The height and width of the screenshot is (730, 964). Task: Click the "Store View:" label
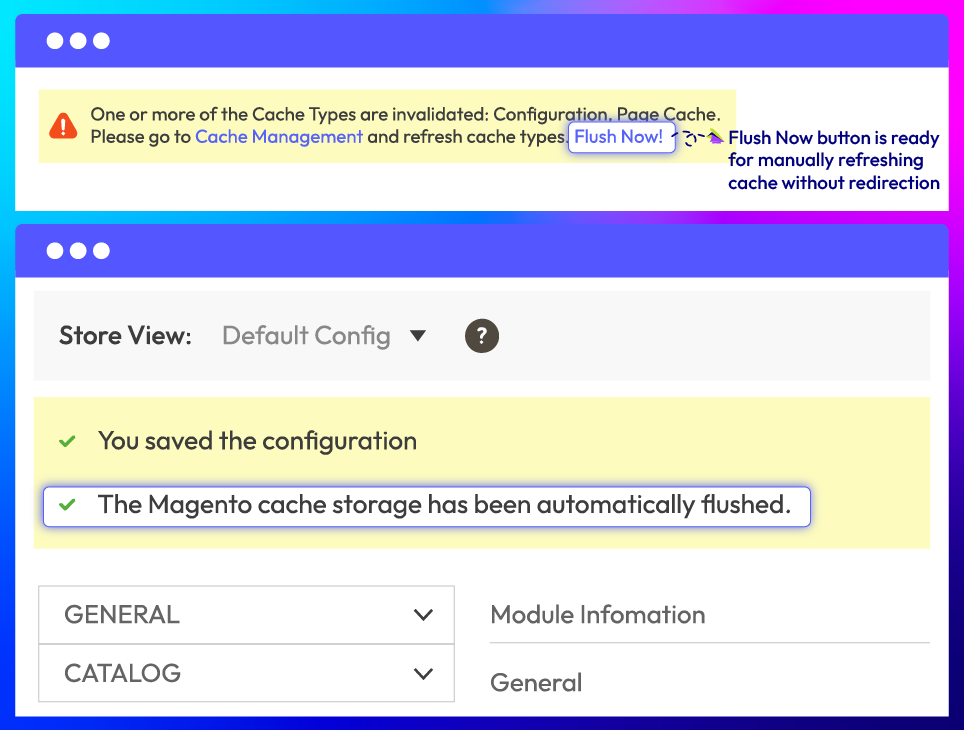point(125,336)
